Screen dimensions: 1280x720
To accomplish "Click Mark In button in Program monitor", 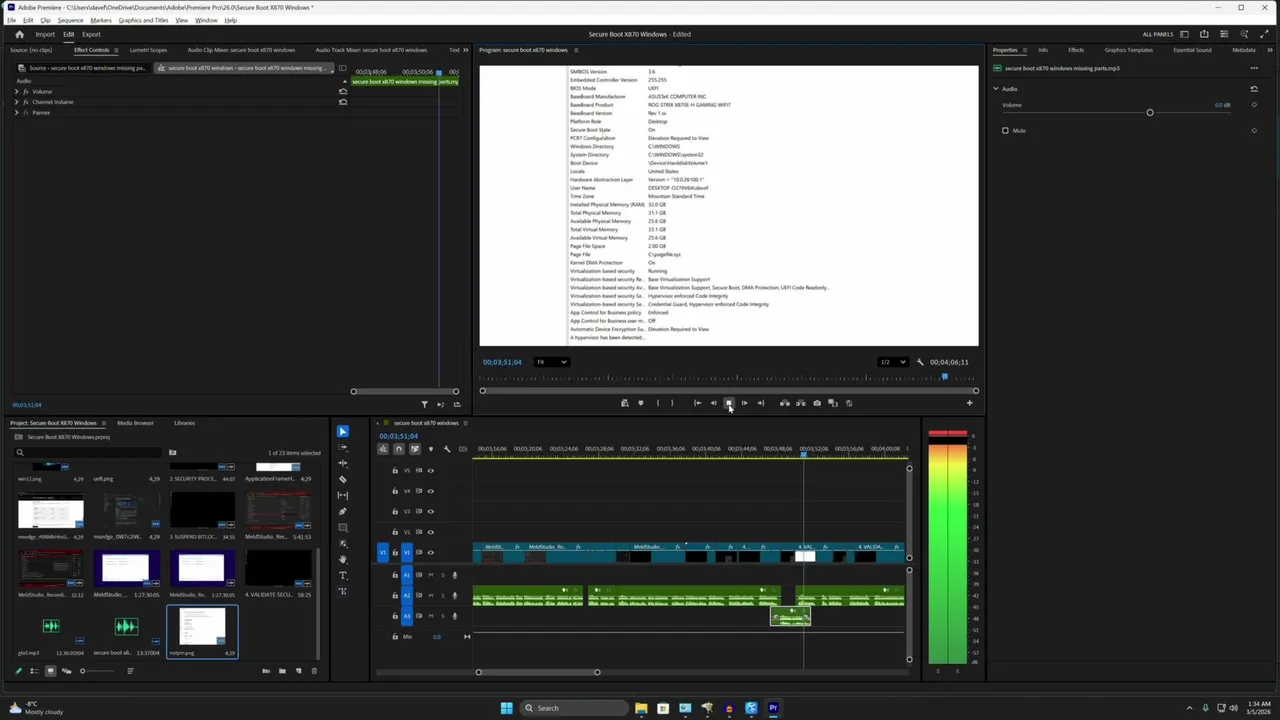I will tap(658, 403).
